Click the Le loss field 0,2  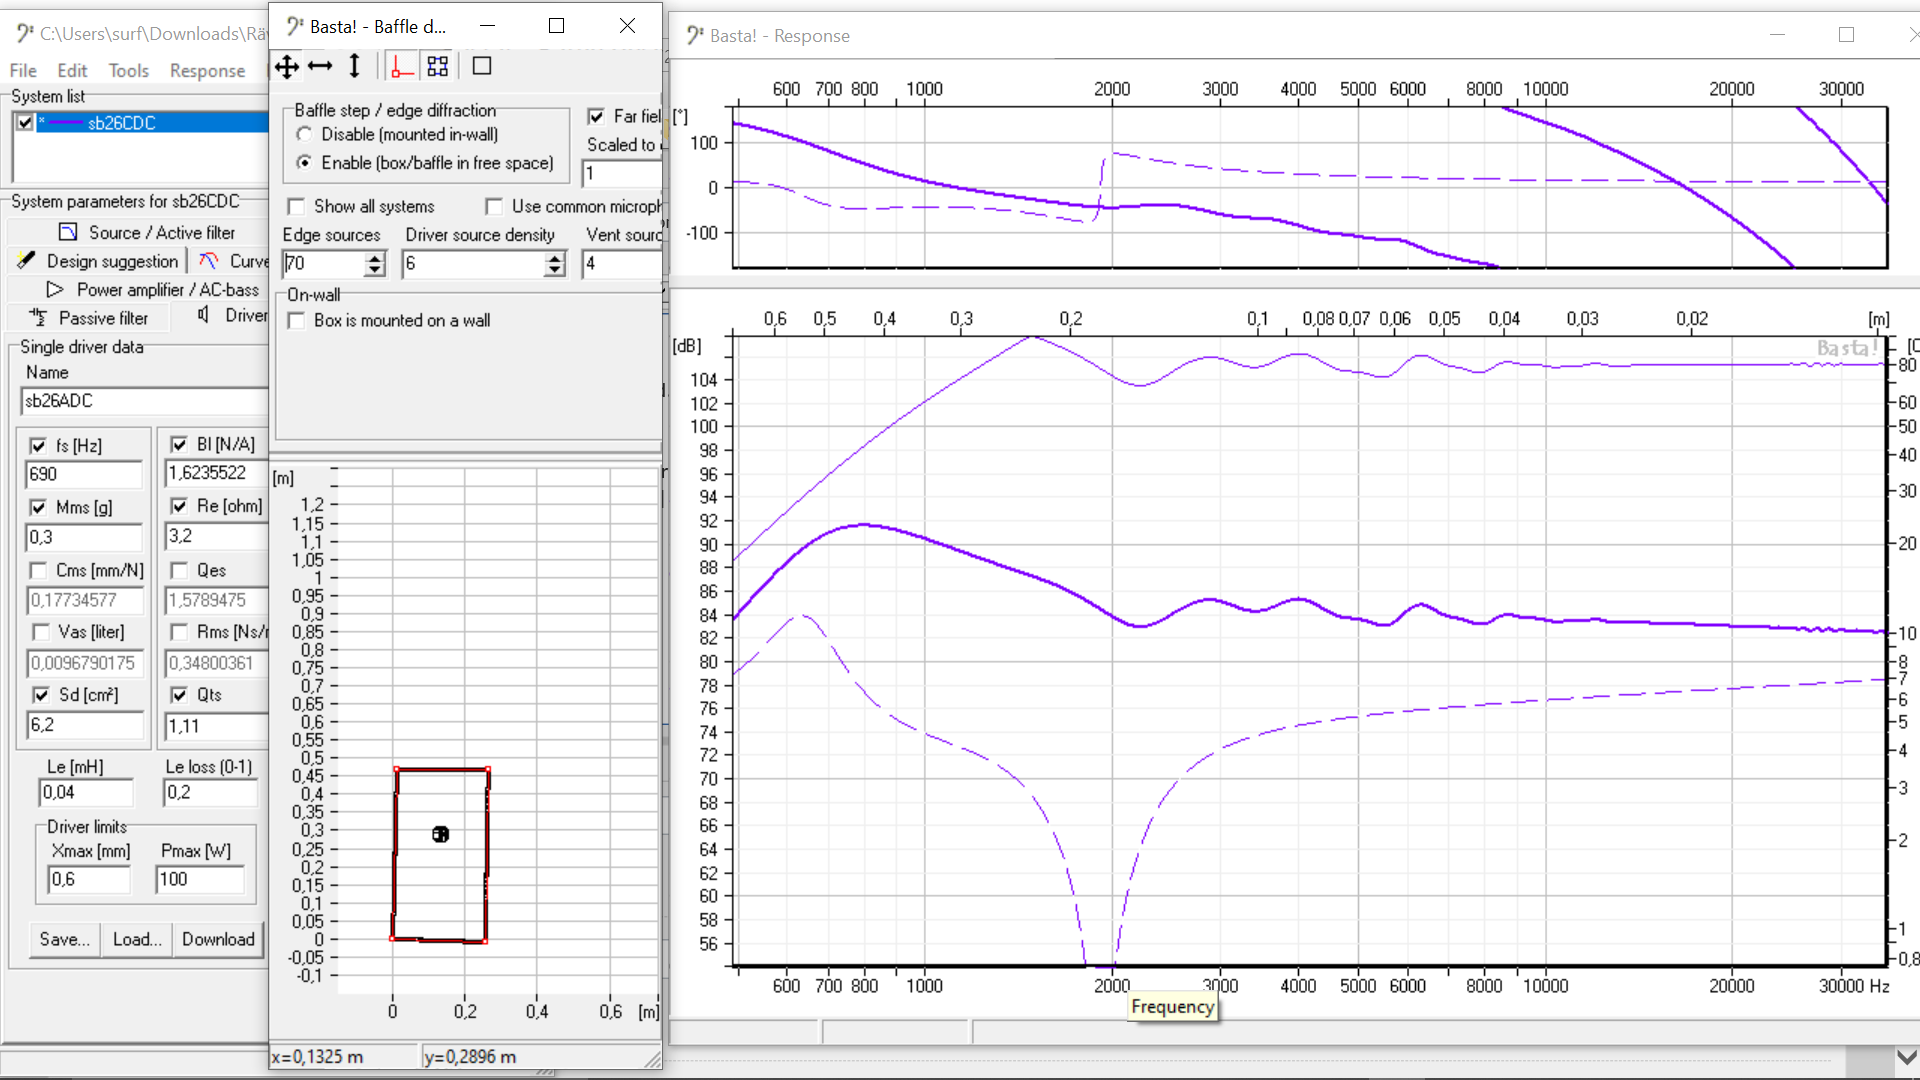(x=210, y=792)
